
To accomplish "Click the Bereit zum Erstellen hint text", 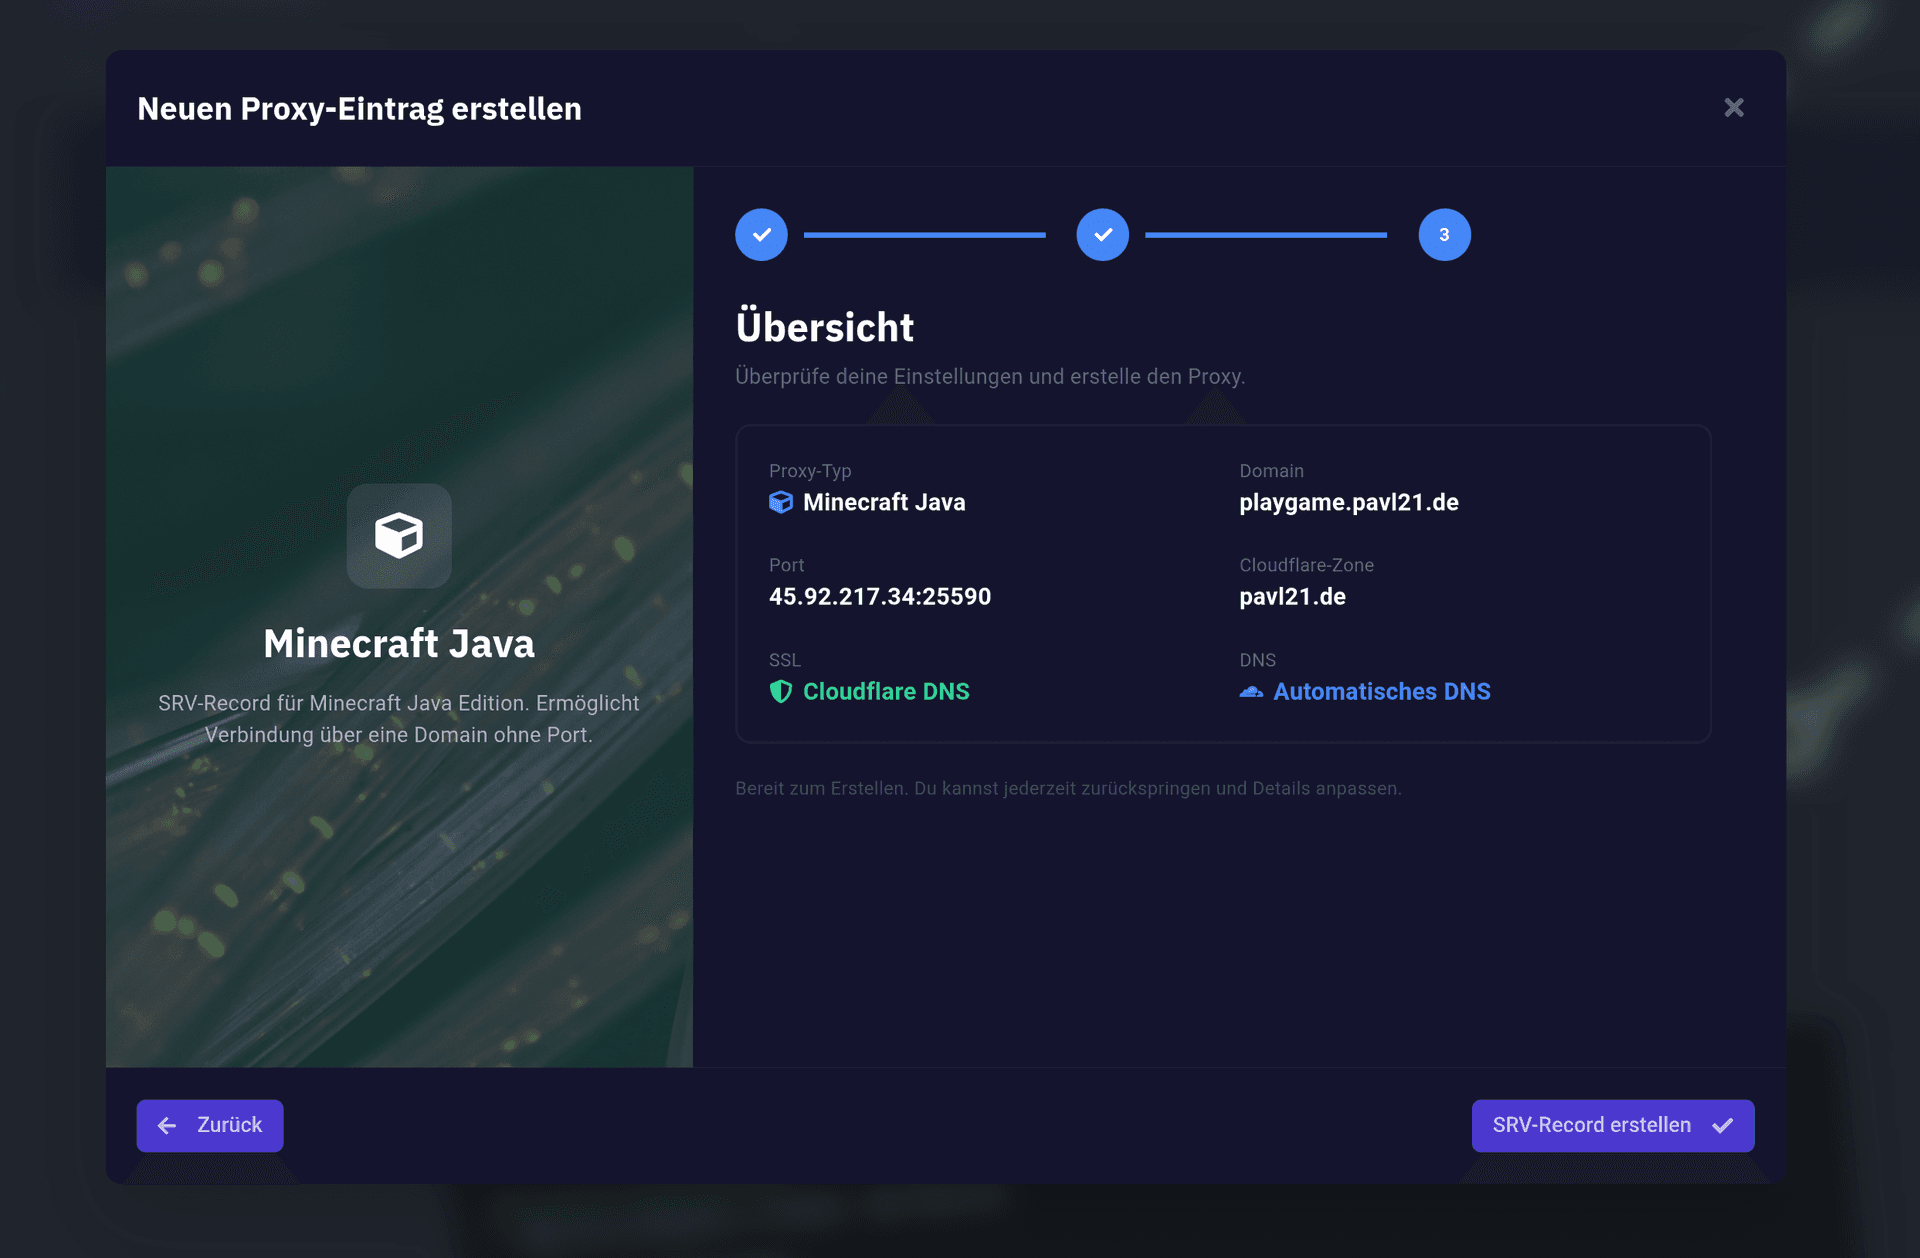I will point(1067,788).
